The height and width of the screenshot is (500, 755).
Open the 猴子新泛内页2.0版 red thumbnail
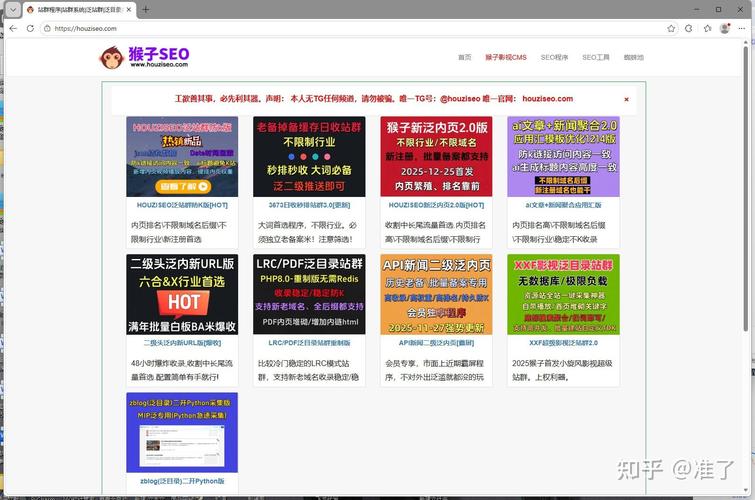click(x=436, y=157)
